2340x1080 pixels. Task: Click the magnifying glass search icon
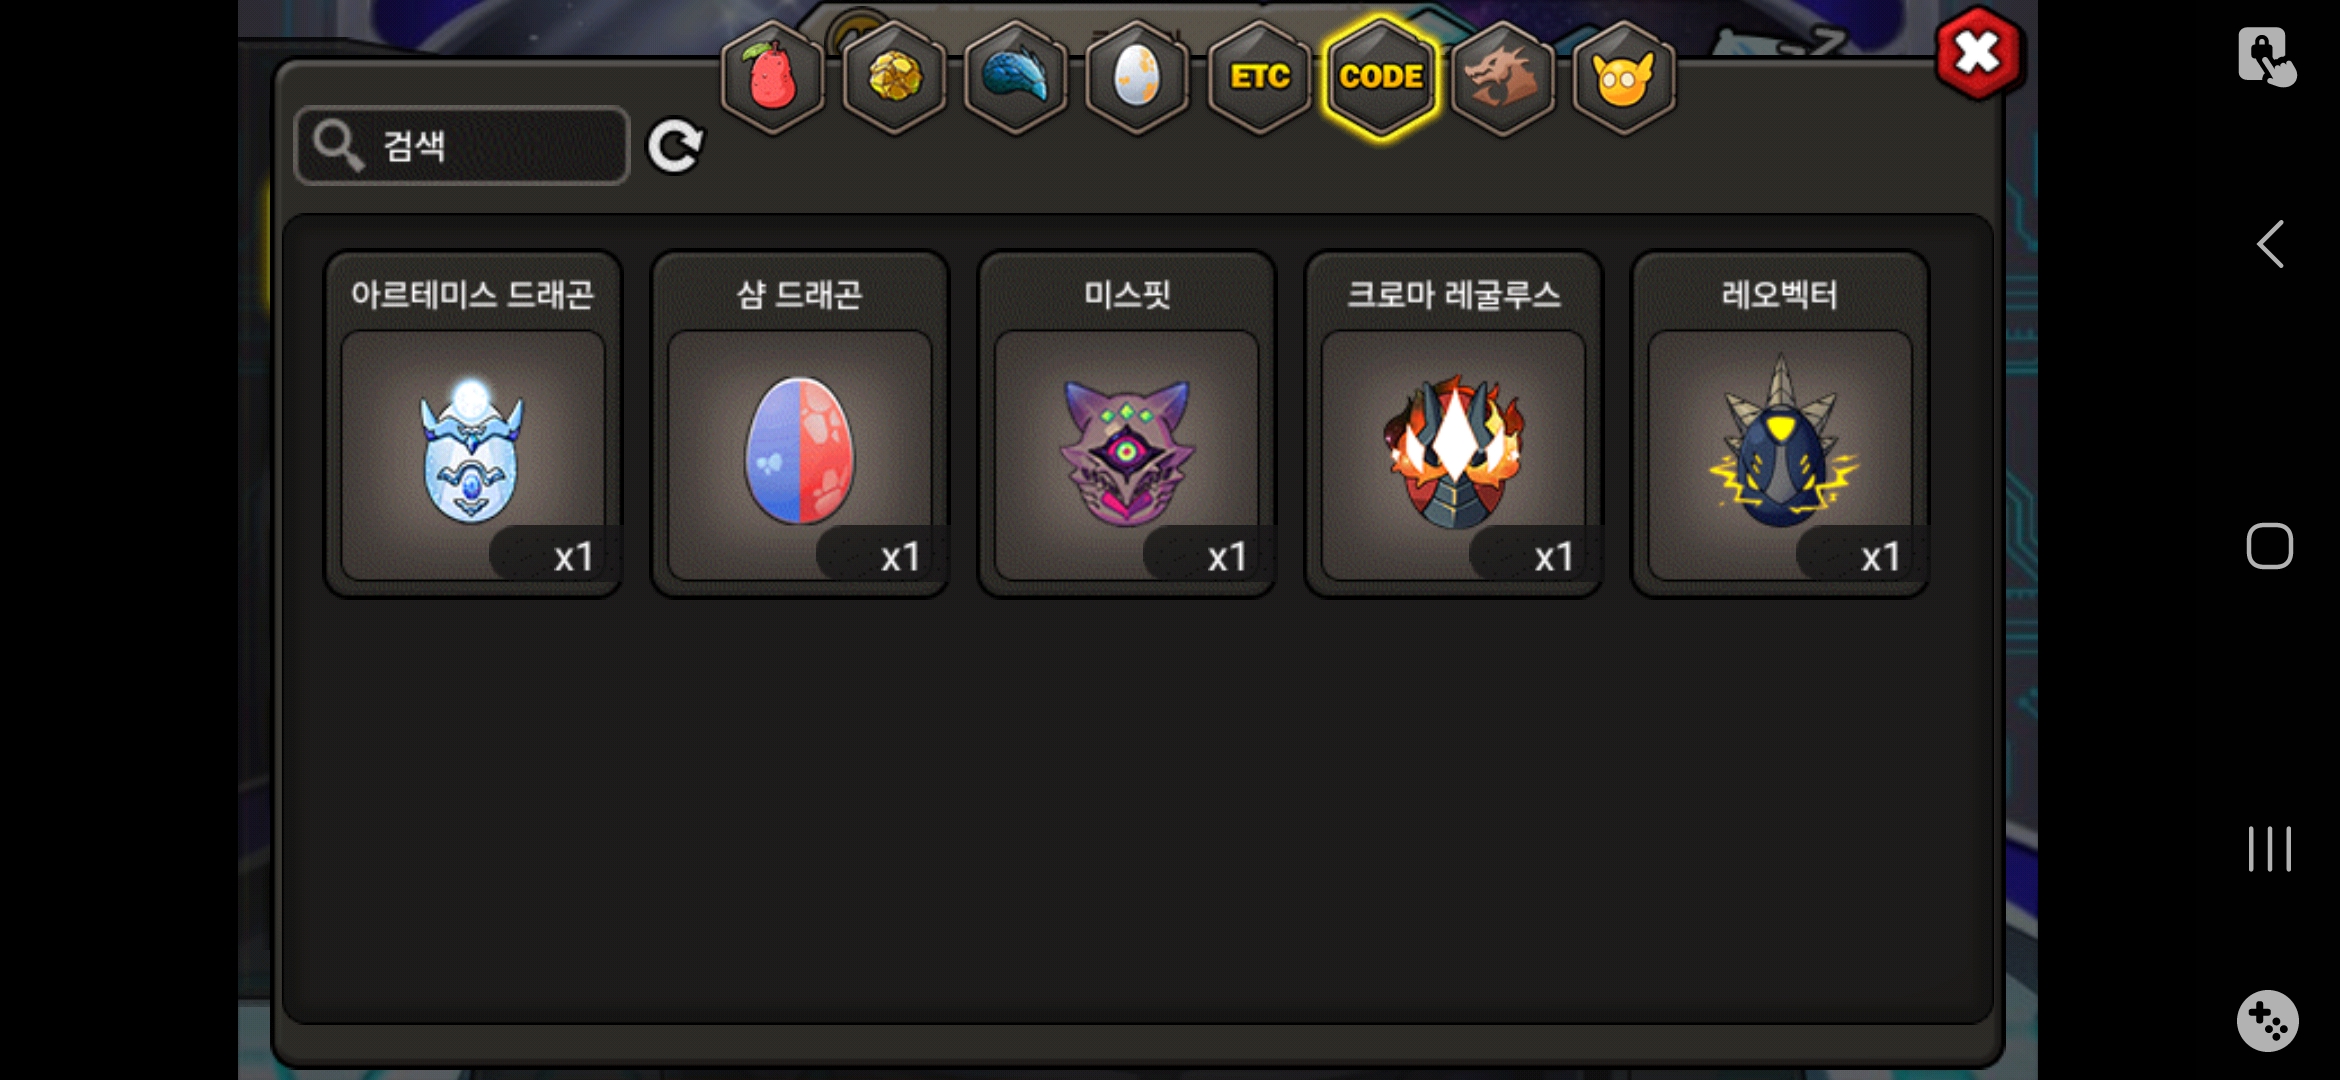coord(337,146)
